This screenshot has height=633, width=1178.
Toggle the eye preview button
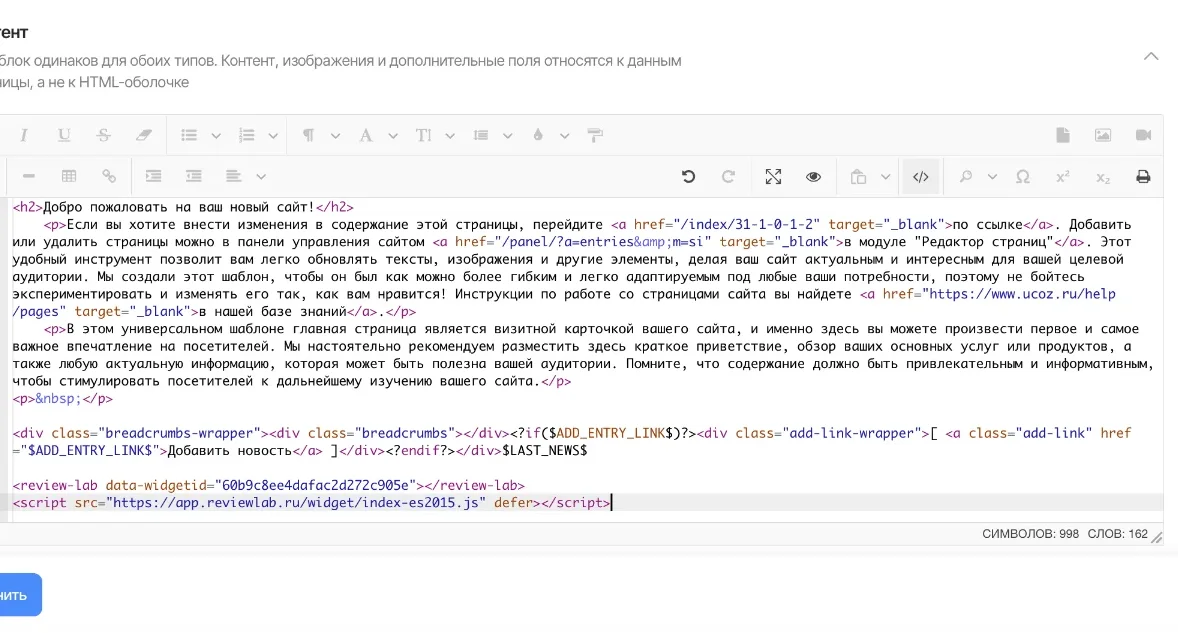point(813,176)
